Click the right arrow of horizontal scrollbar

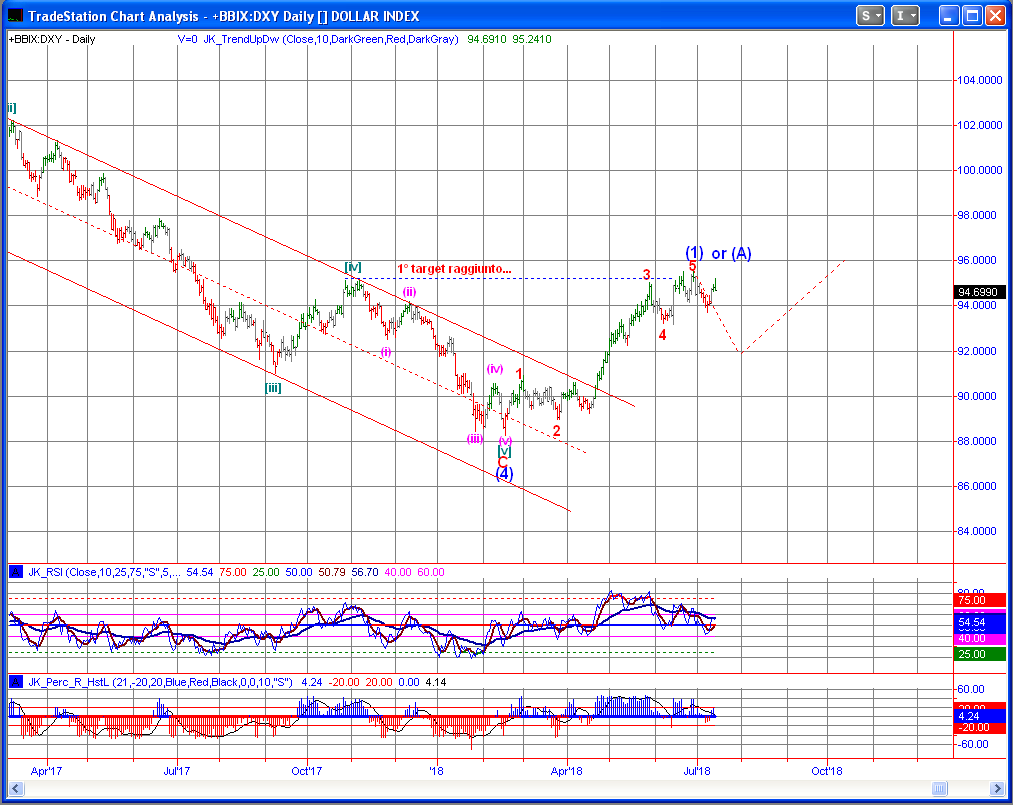pos(997,788)
